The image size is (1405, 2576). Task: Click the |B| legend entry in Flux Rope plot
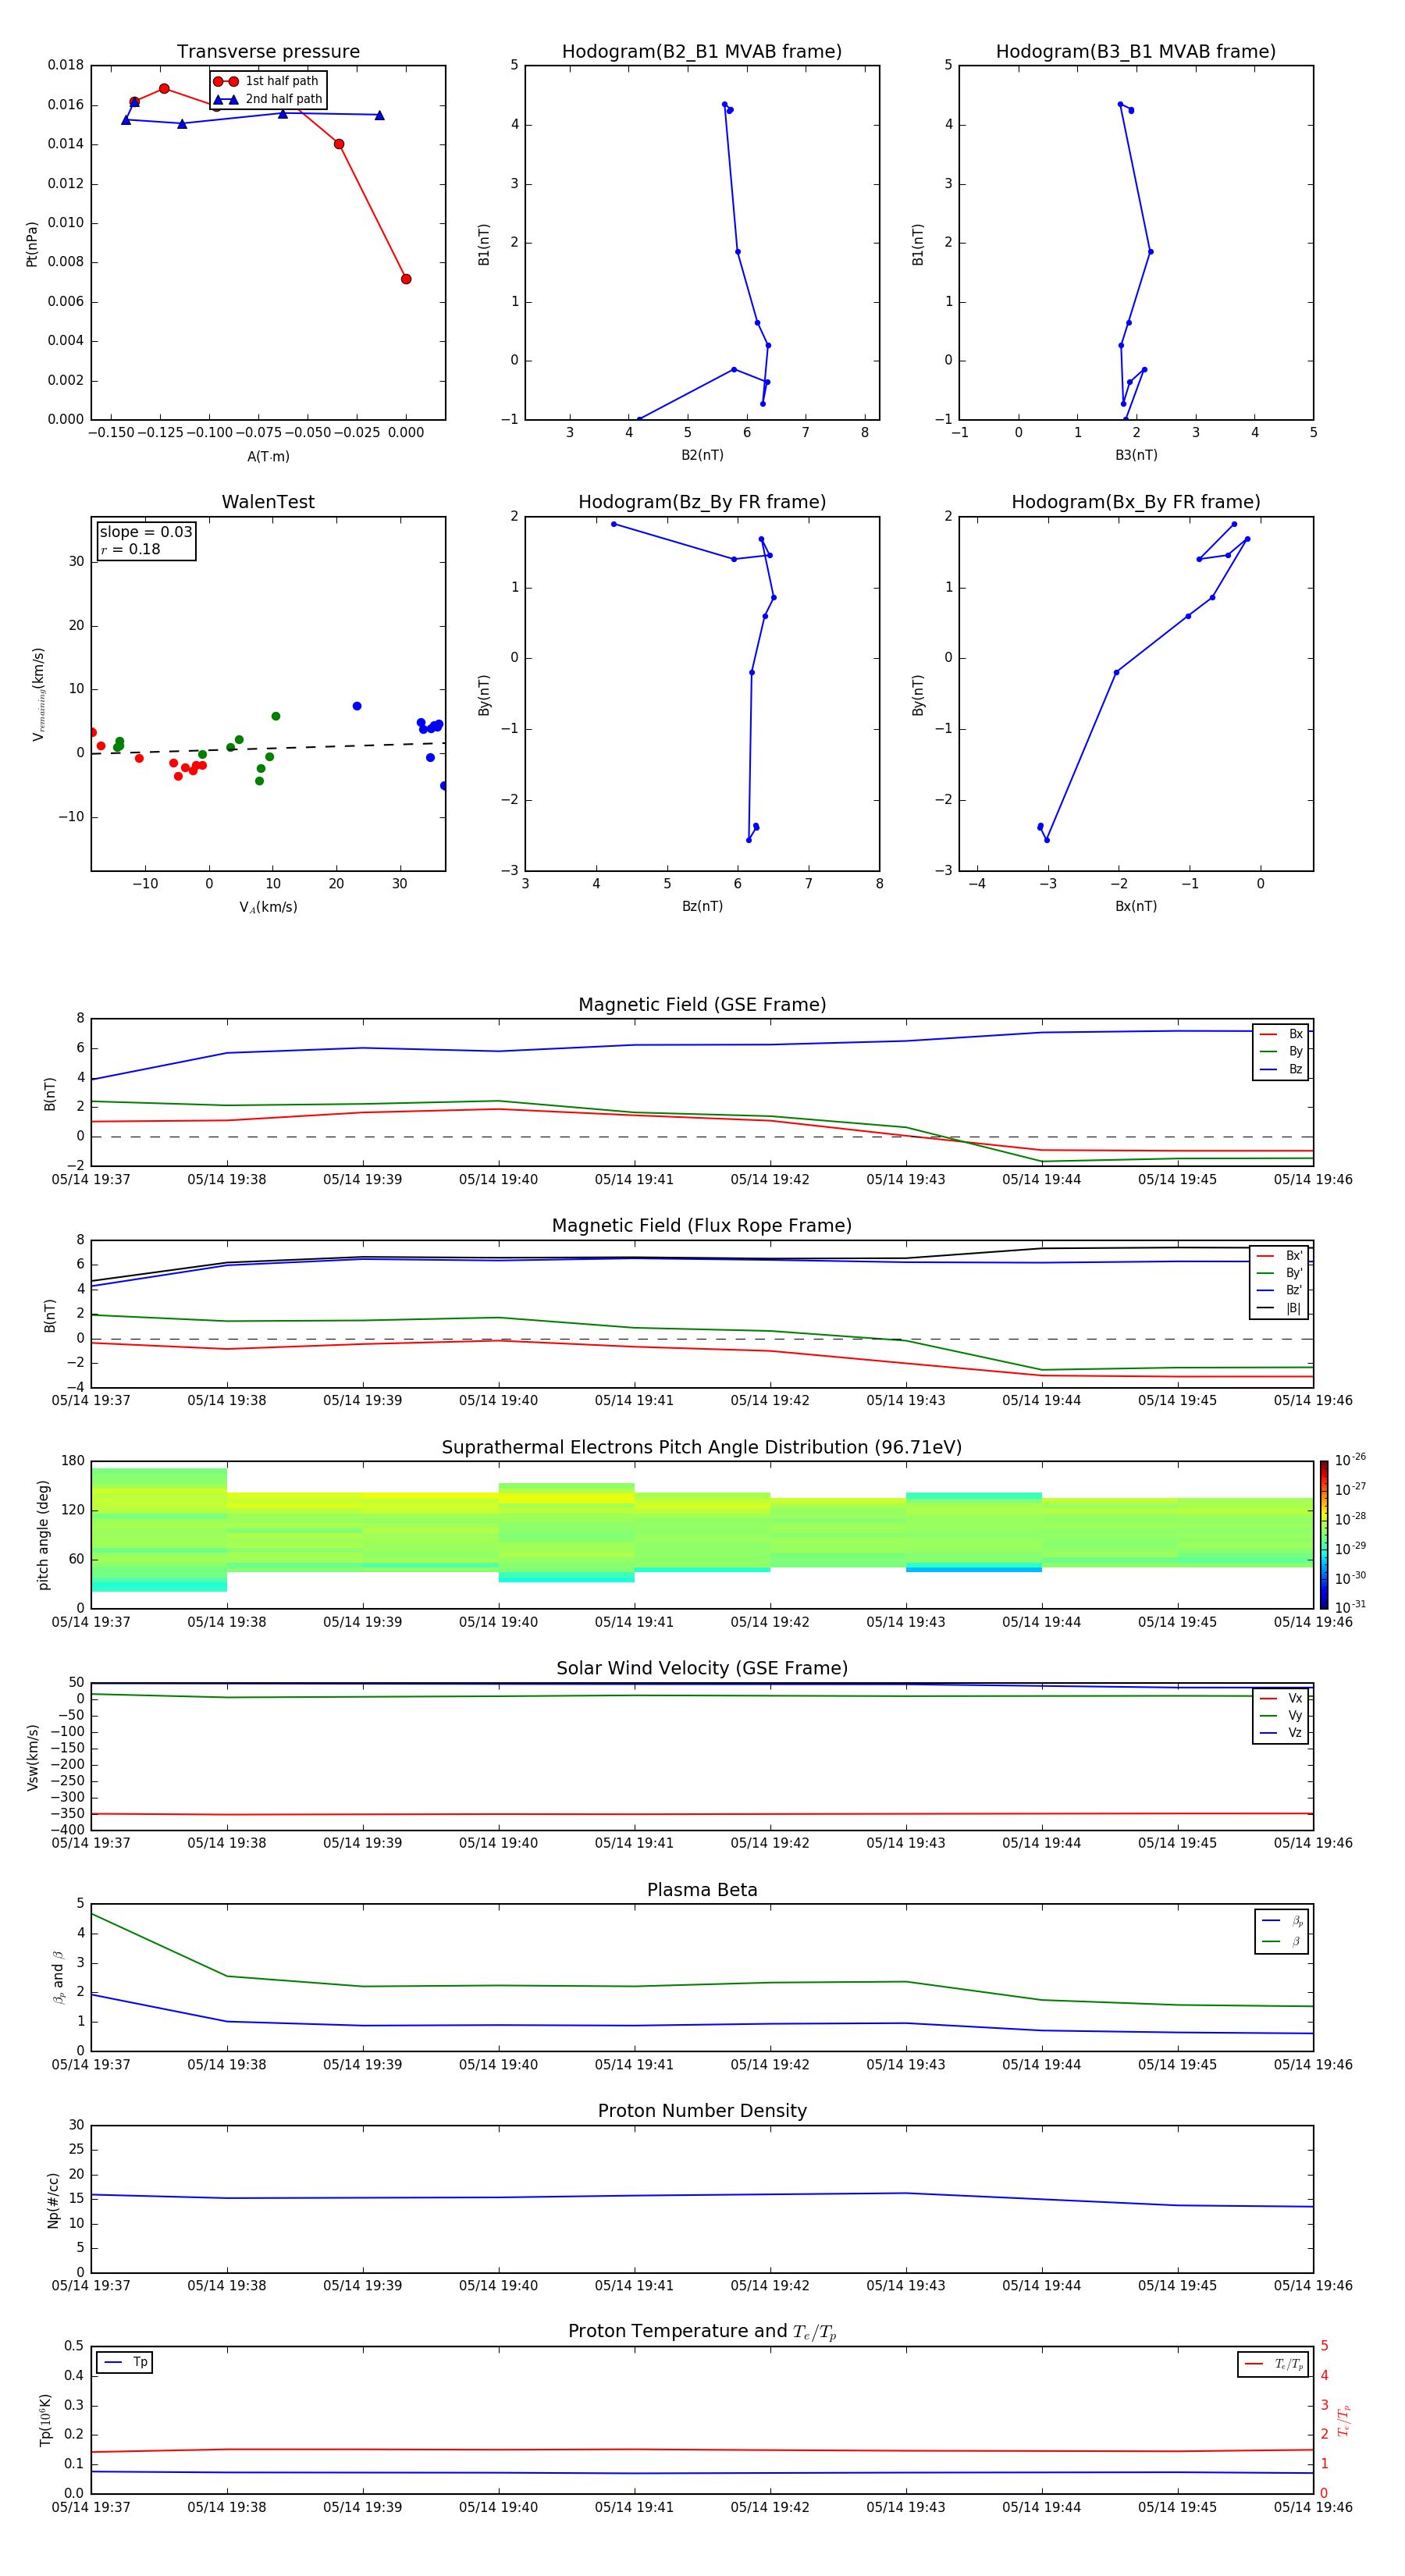(x=1279, y=1308)
